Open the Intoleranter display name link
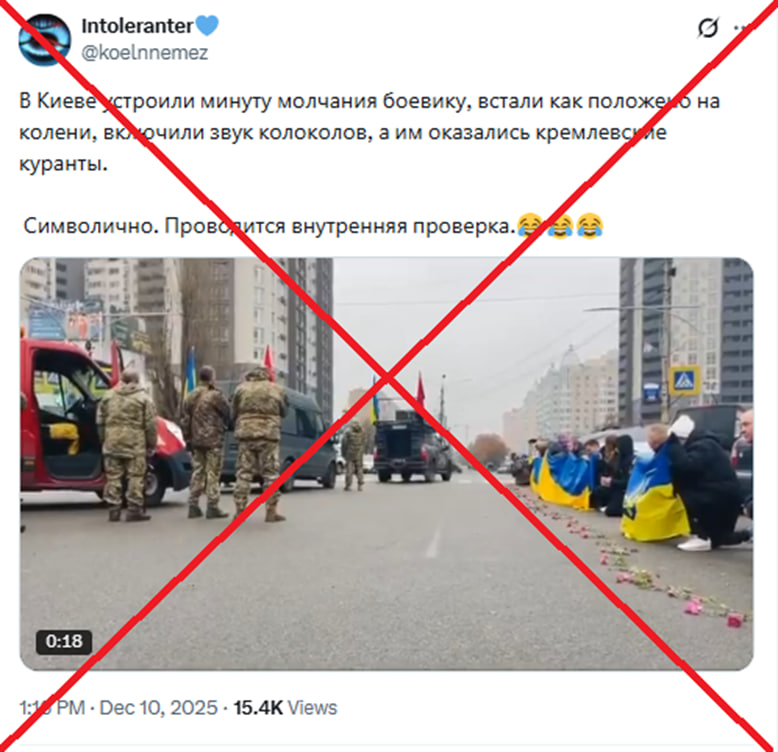 point(137,26)
